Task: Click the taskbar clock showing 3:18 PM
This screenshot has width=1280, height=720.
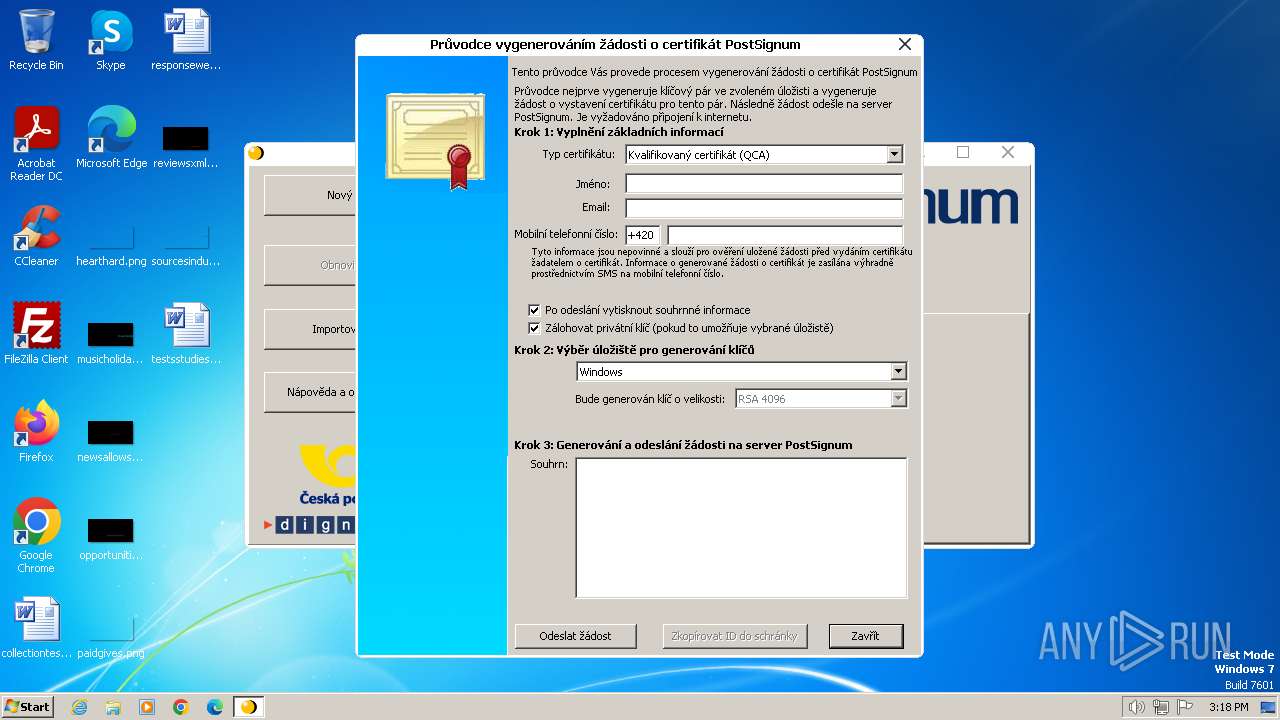Action: [1228, 707]
